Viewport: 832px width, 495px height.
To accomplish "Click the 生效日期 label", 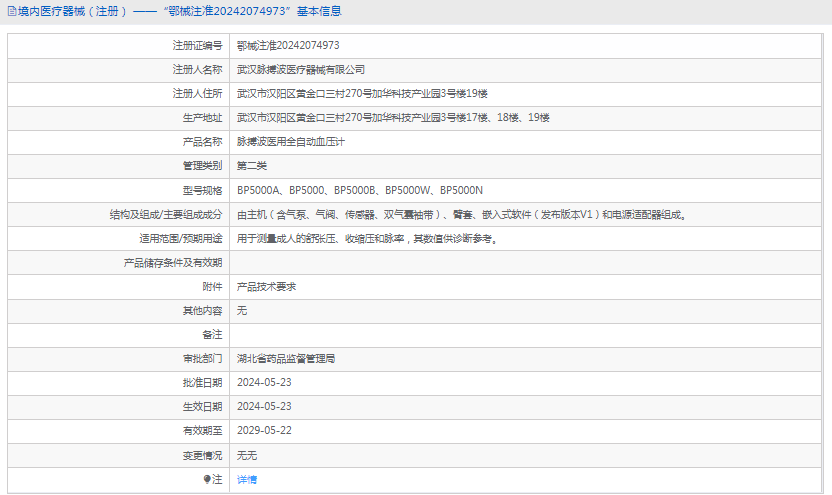I will point(203,407).
